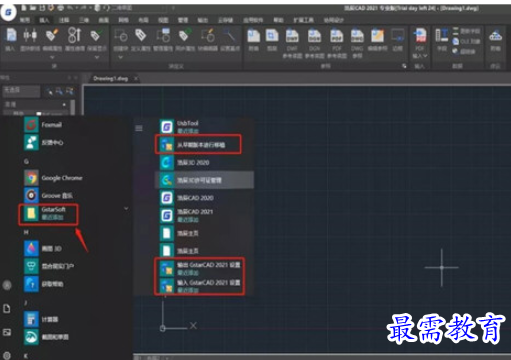Screen dimensions: 511x360
Task: Click the last icon at ribbon's right end
Action: pos(495,35)
